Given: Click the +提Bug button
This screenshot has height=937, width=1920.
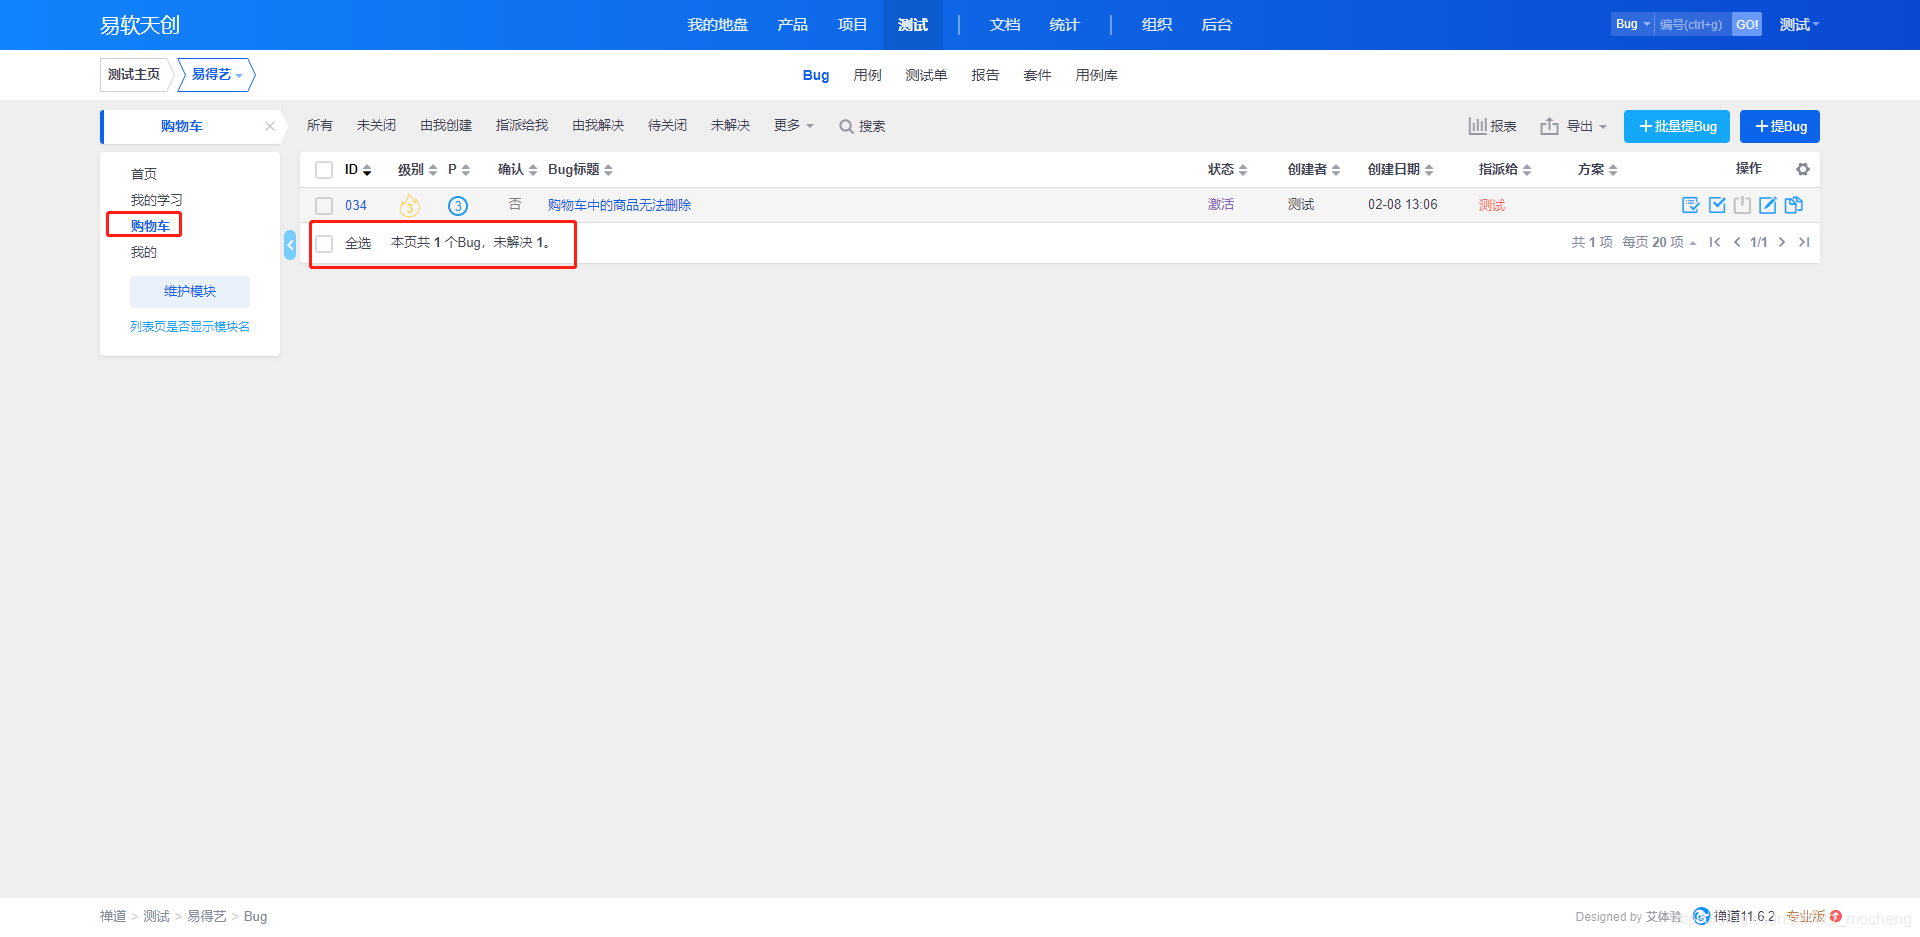Looking at the screenshot, I should tap(1780, 126).
